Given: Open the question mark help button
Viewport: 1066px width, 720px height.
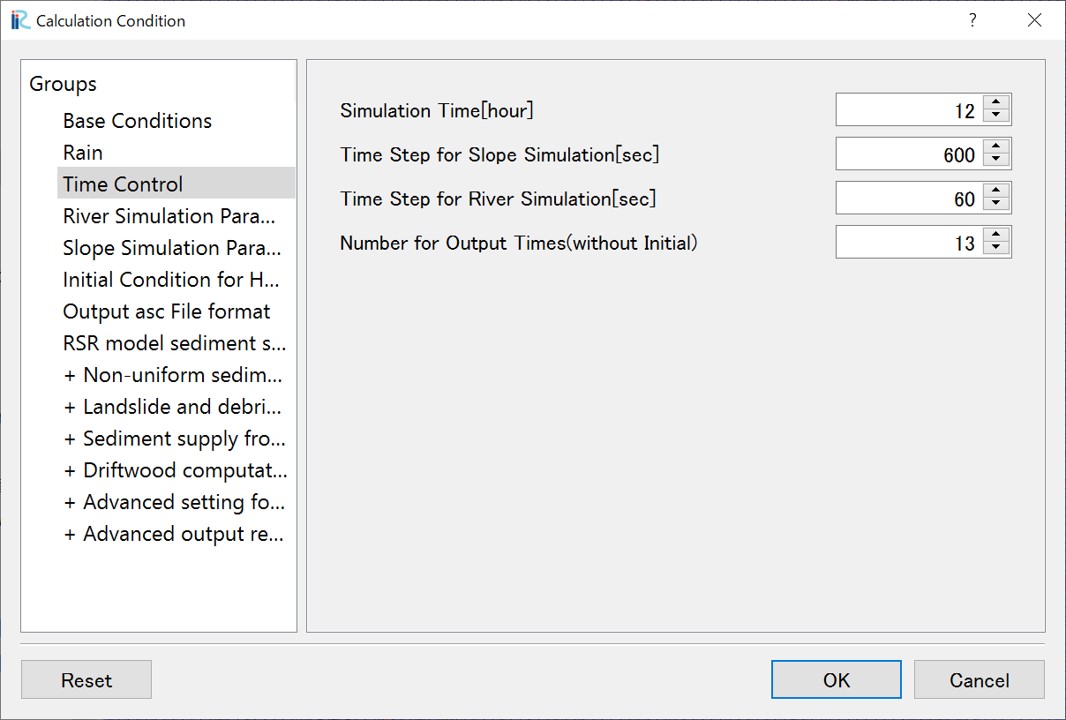Looking at the screenshot, I should point(973,20).
